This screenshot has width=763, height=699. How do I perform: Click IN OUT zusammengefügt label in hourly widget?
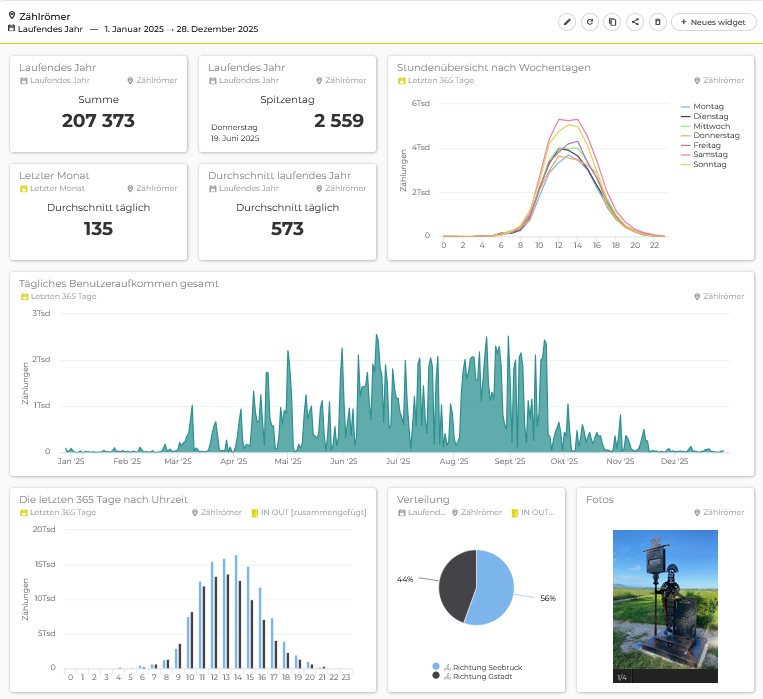(x=307, y=512)
